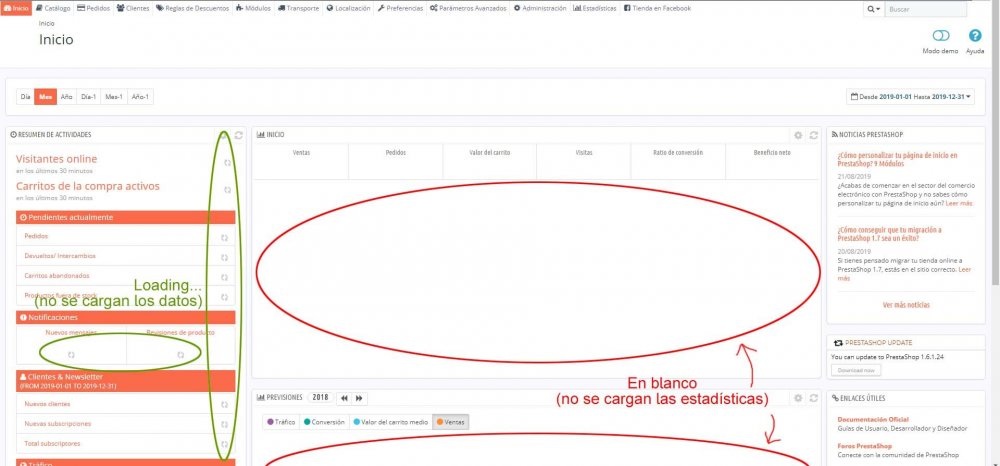Toggle Ventas series in Previsiones
The image size is (1000, 466).
point(450,422)
